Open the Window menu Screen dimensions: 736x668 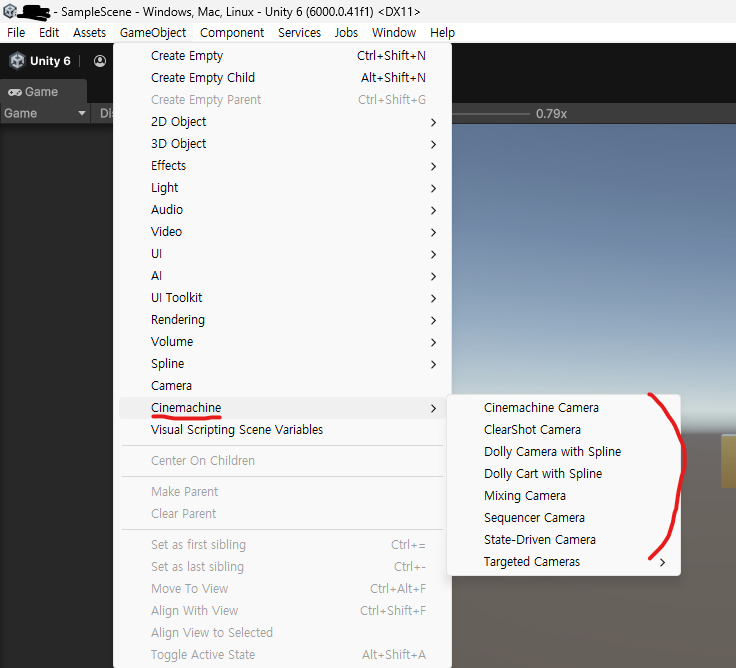click(394, 32)
